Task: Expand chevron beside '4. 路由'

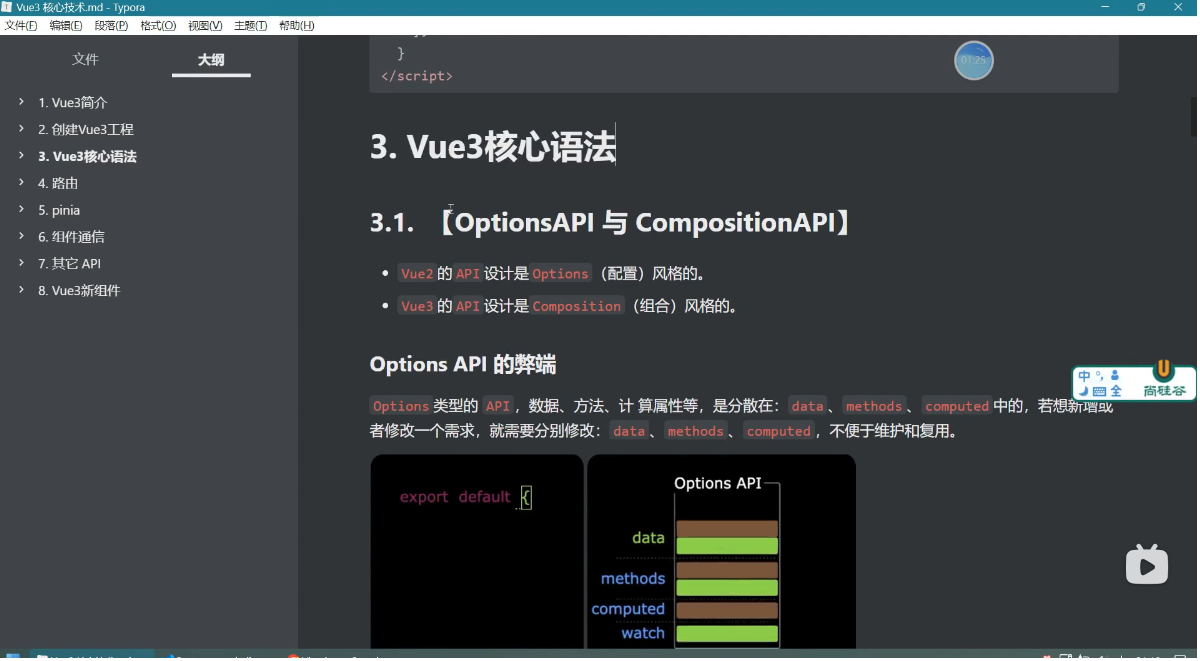Action: pyautogui.click(x=20, y=183)
